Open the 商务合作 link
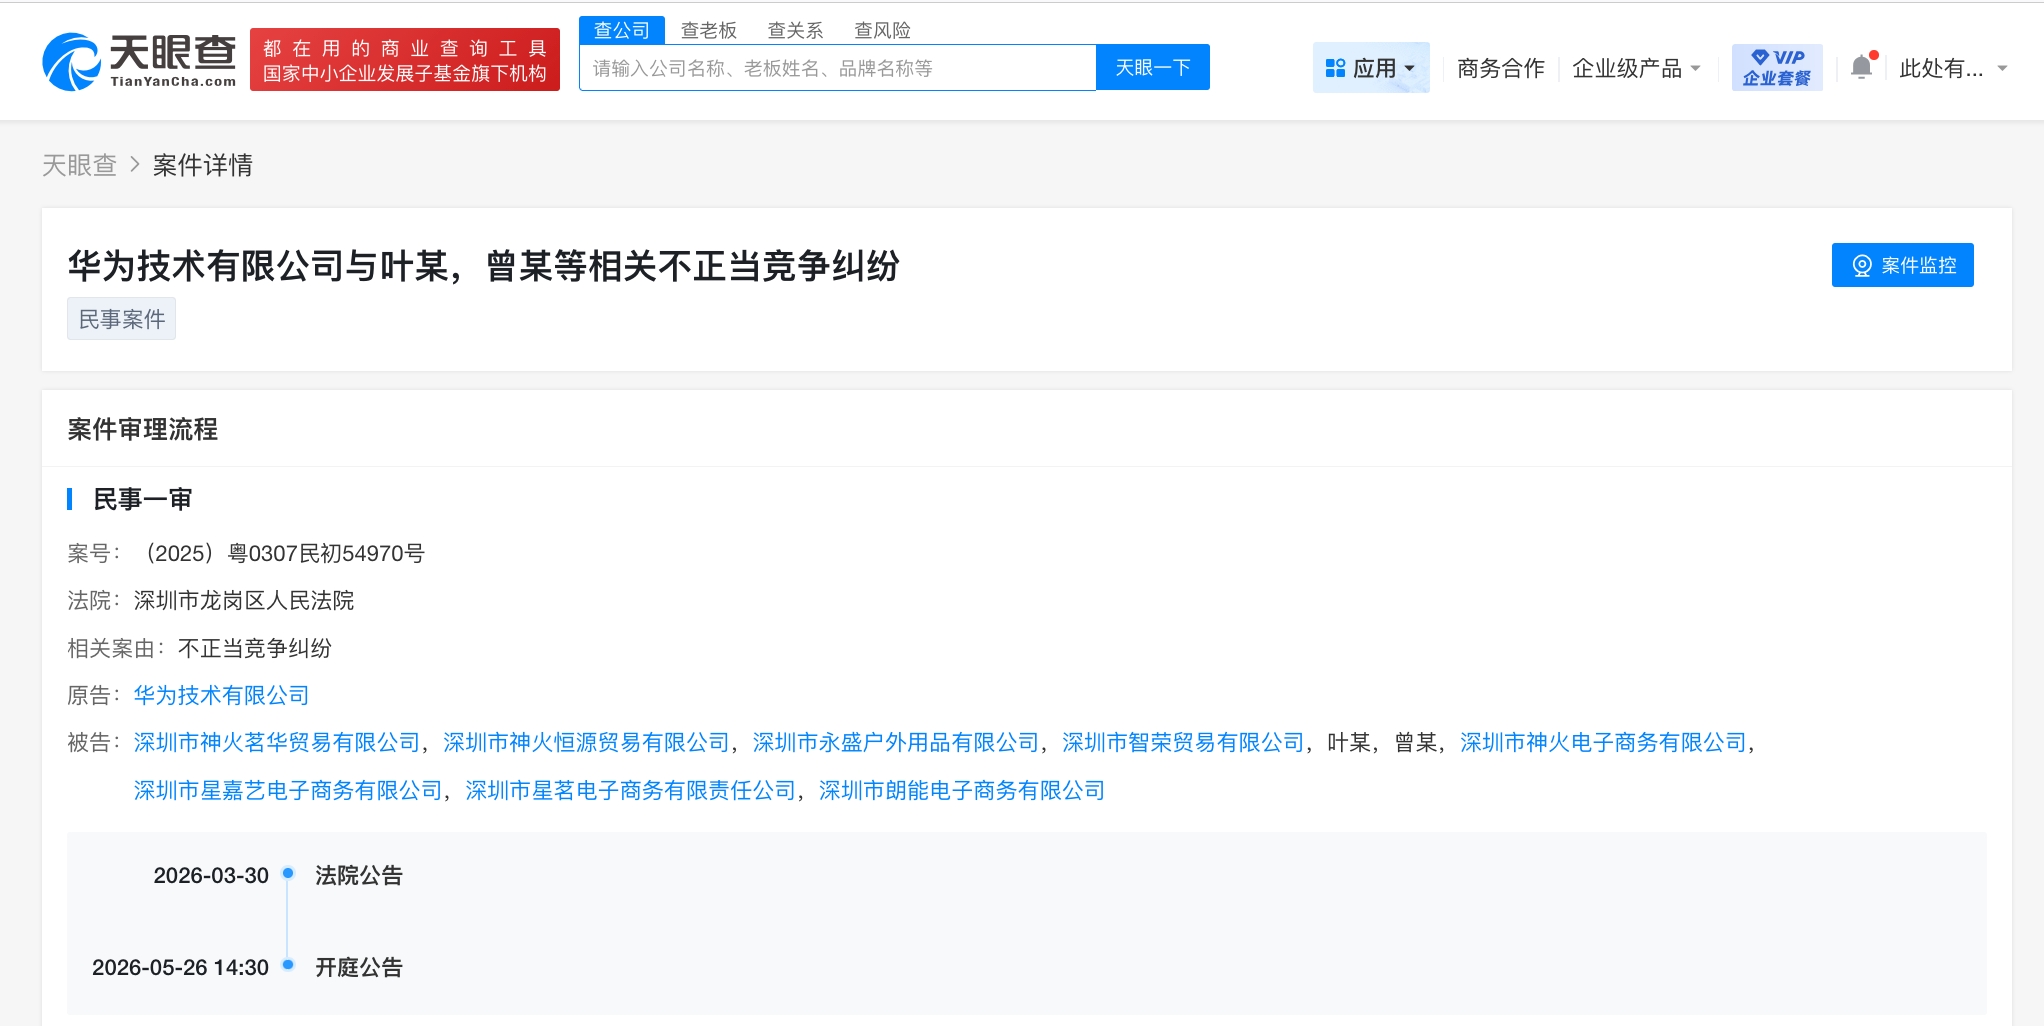The width and height of the screenshot is (2044, 1026). [x=1500, y=68]
